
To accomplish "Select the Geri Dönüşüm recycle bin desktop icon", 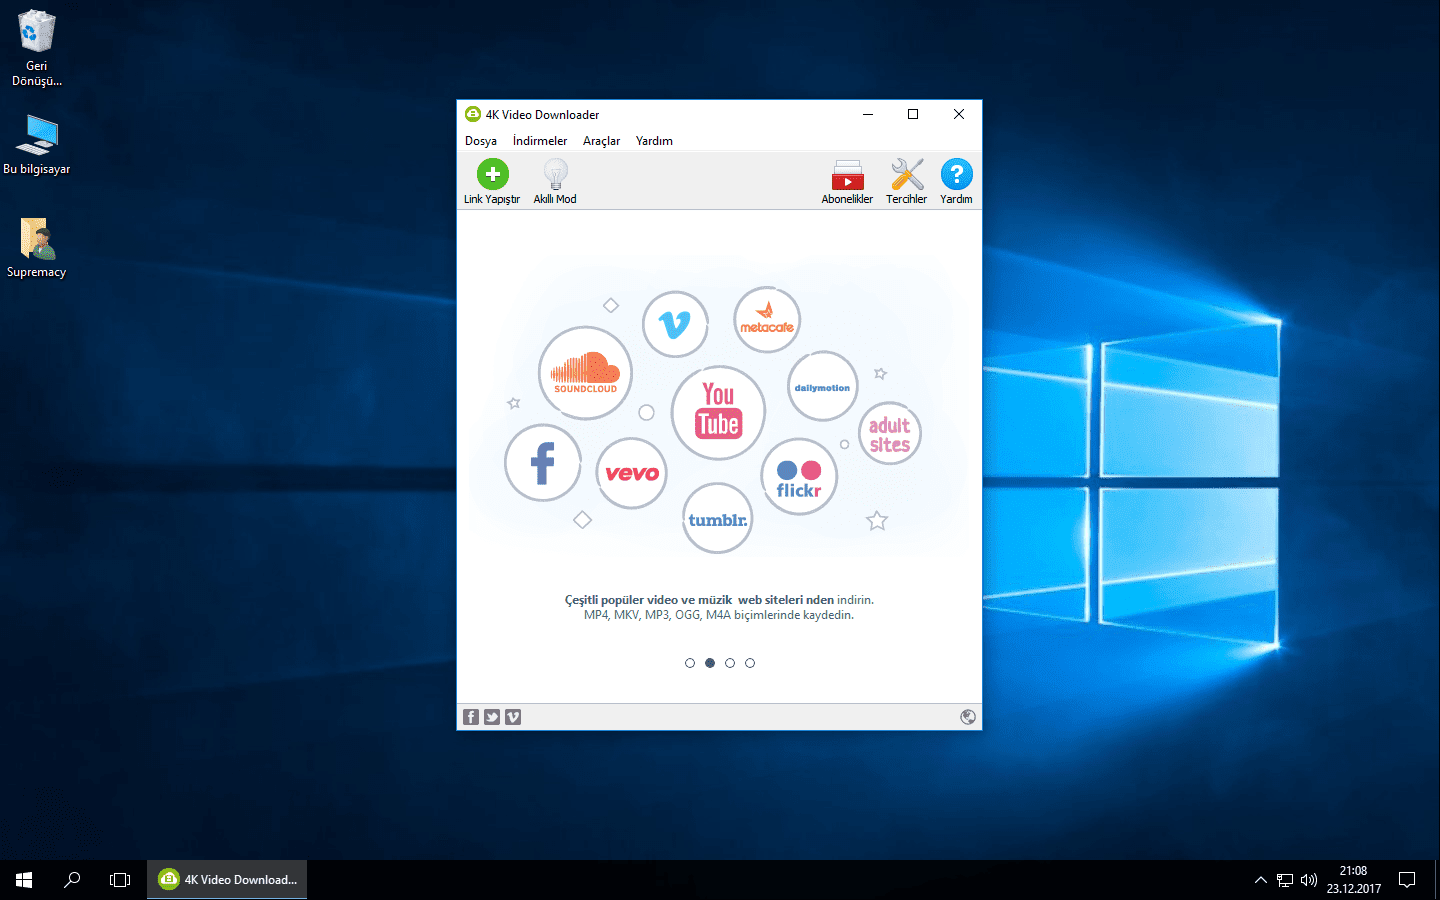I will [x=37, y=48].
